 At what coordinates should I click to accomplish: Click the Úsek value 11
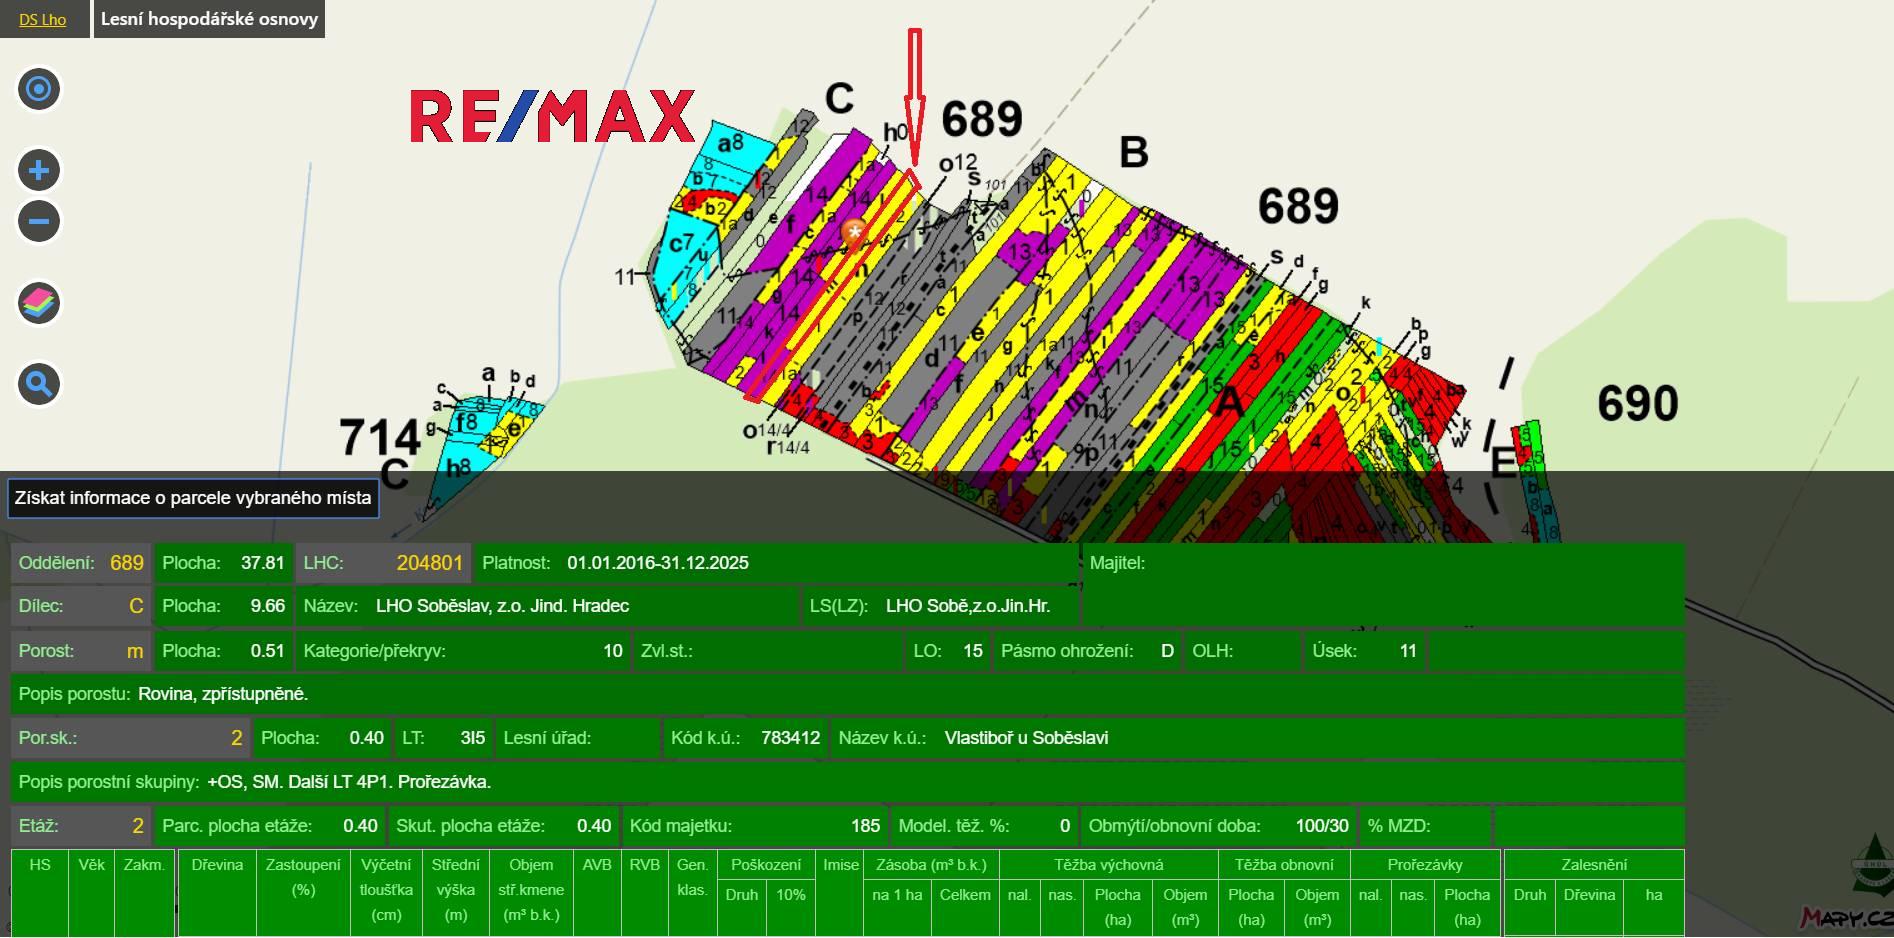coord(1408,651)
